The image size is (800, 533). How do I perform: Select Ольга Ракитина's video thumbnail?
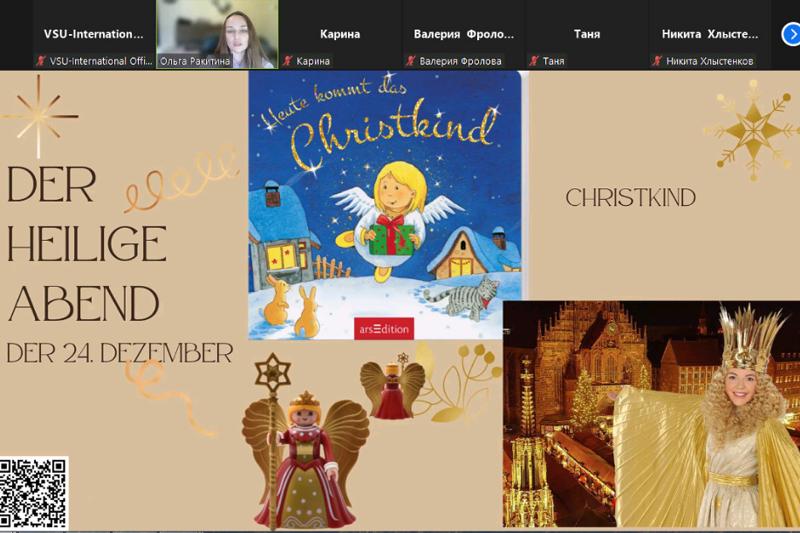pyautogui.click(x=217, y=34)
